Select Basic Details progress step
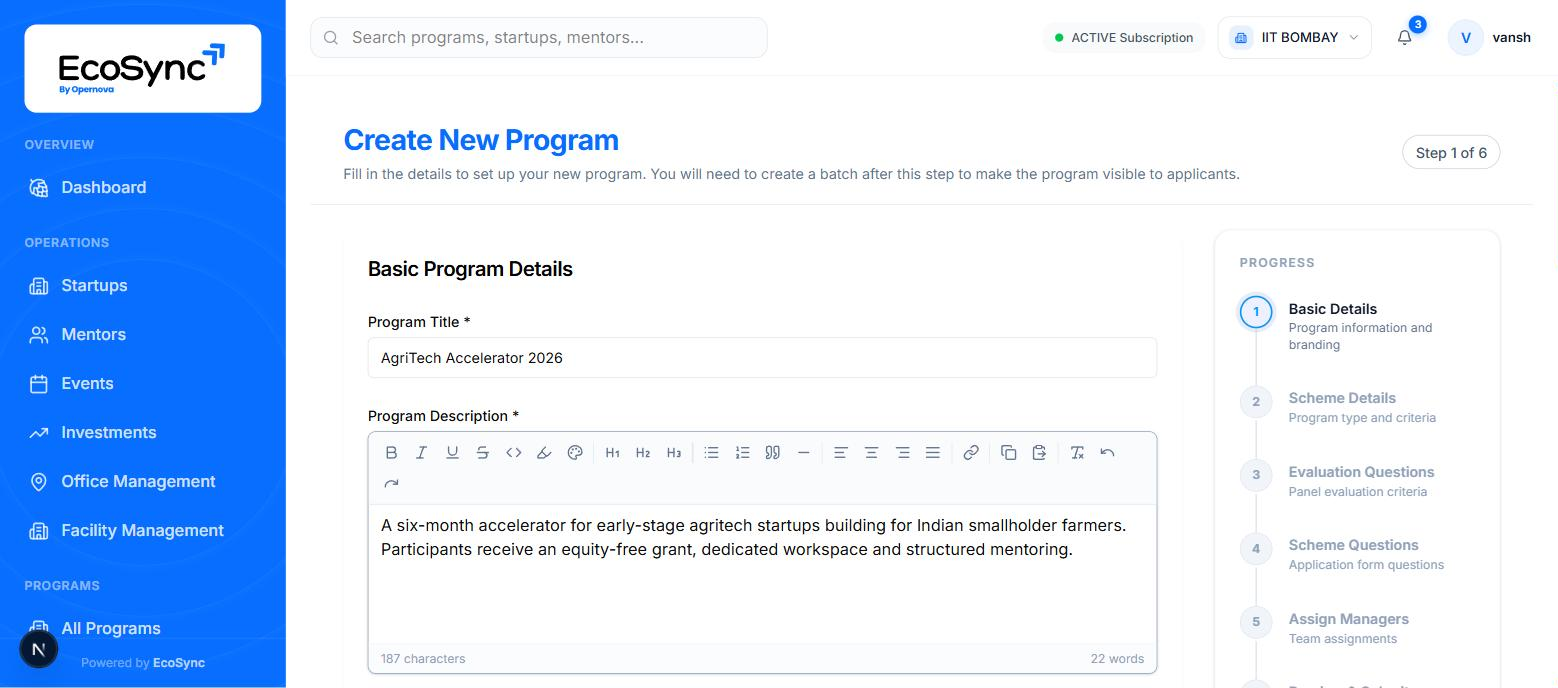The image size is (1558, 688). [x=1356, y=326]
